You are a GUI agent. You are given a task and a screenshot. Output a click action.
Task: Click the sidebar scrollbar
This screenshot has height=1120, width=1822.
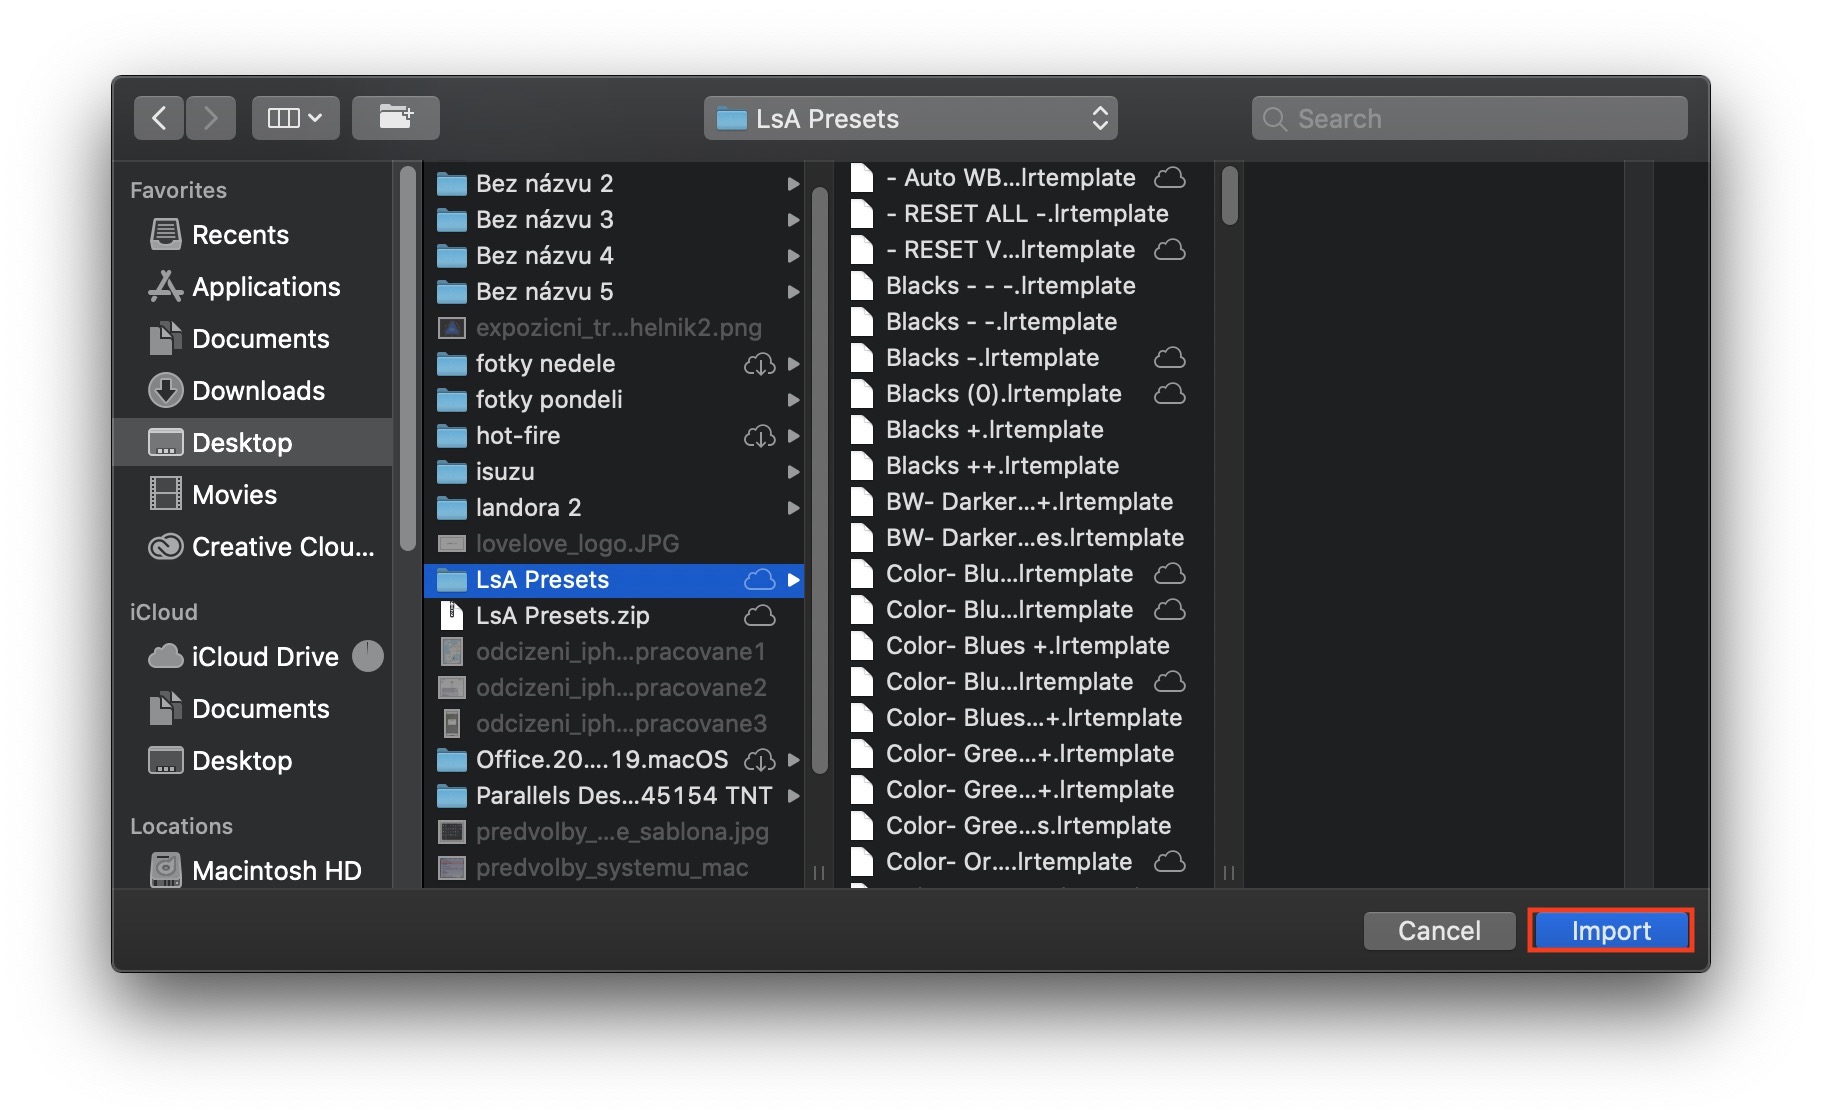click(407, 360)
